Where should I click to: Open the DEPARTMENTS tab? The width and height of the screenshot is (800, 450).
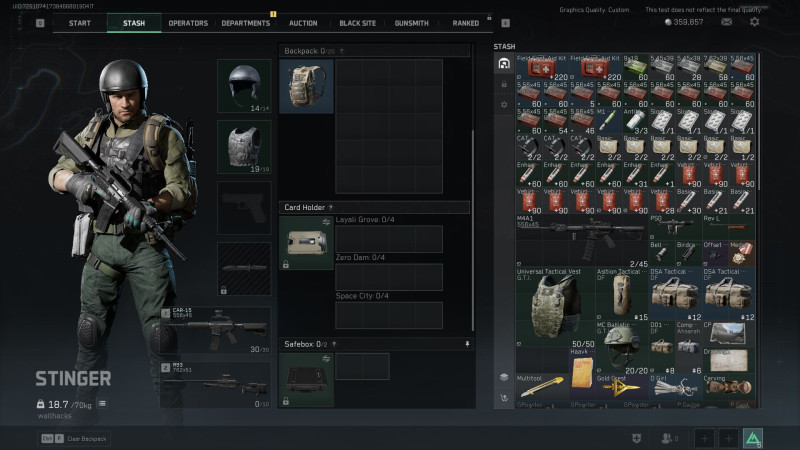[x=245, y=23]
